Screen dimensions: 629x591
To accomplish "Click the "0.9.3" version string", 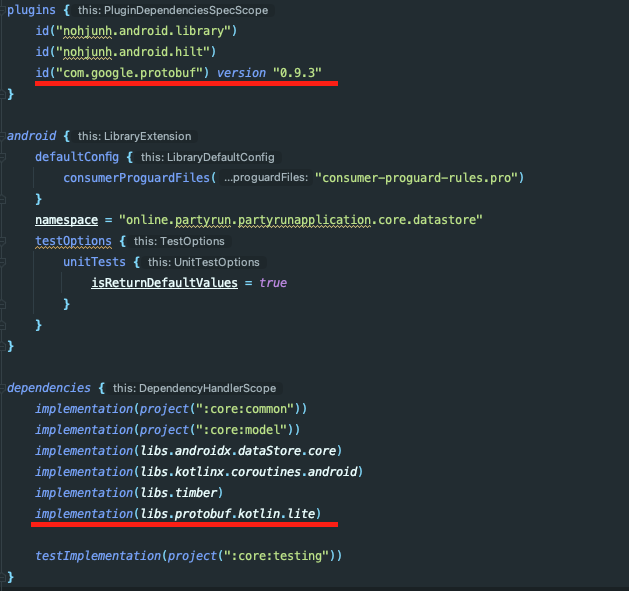I will click(x=297, y=73).
